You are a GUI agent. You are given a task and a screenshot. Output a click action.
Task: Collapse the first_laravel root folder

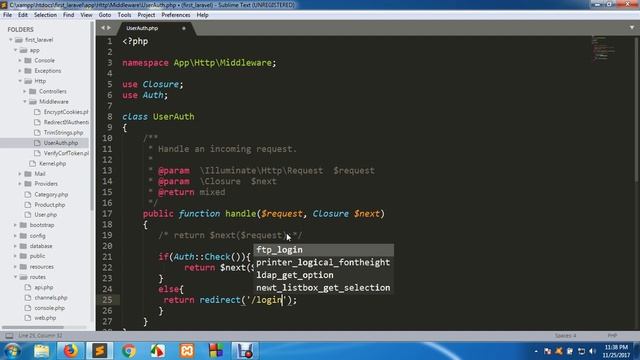click(x=11, y=40)
